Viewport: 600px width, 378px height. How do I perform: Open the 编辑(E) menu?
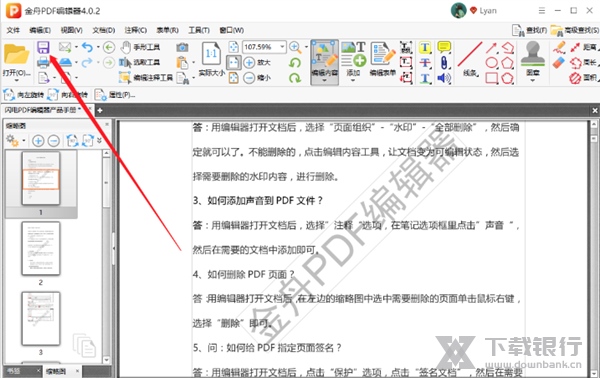pos(40,30)
